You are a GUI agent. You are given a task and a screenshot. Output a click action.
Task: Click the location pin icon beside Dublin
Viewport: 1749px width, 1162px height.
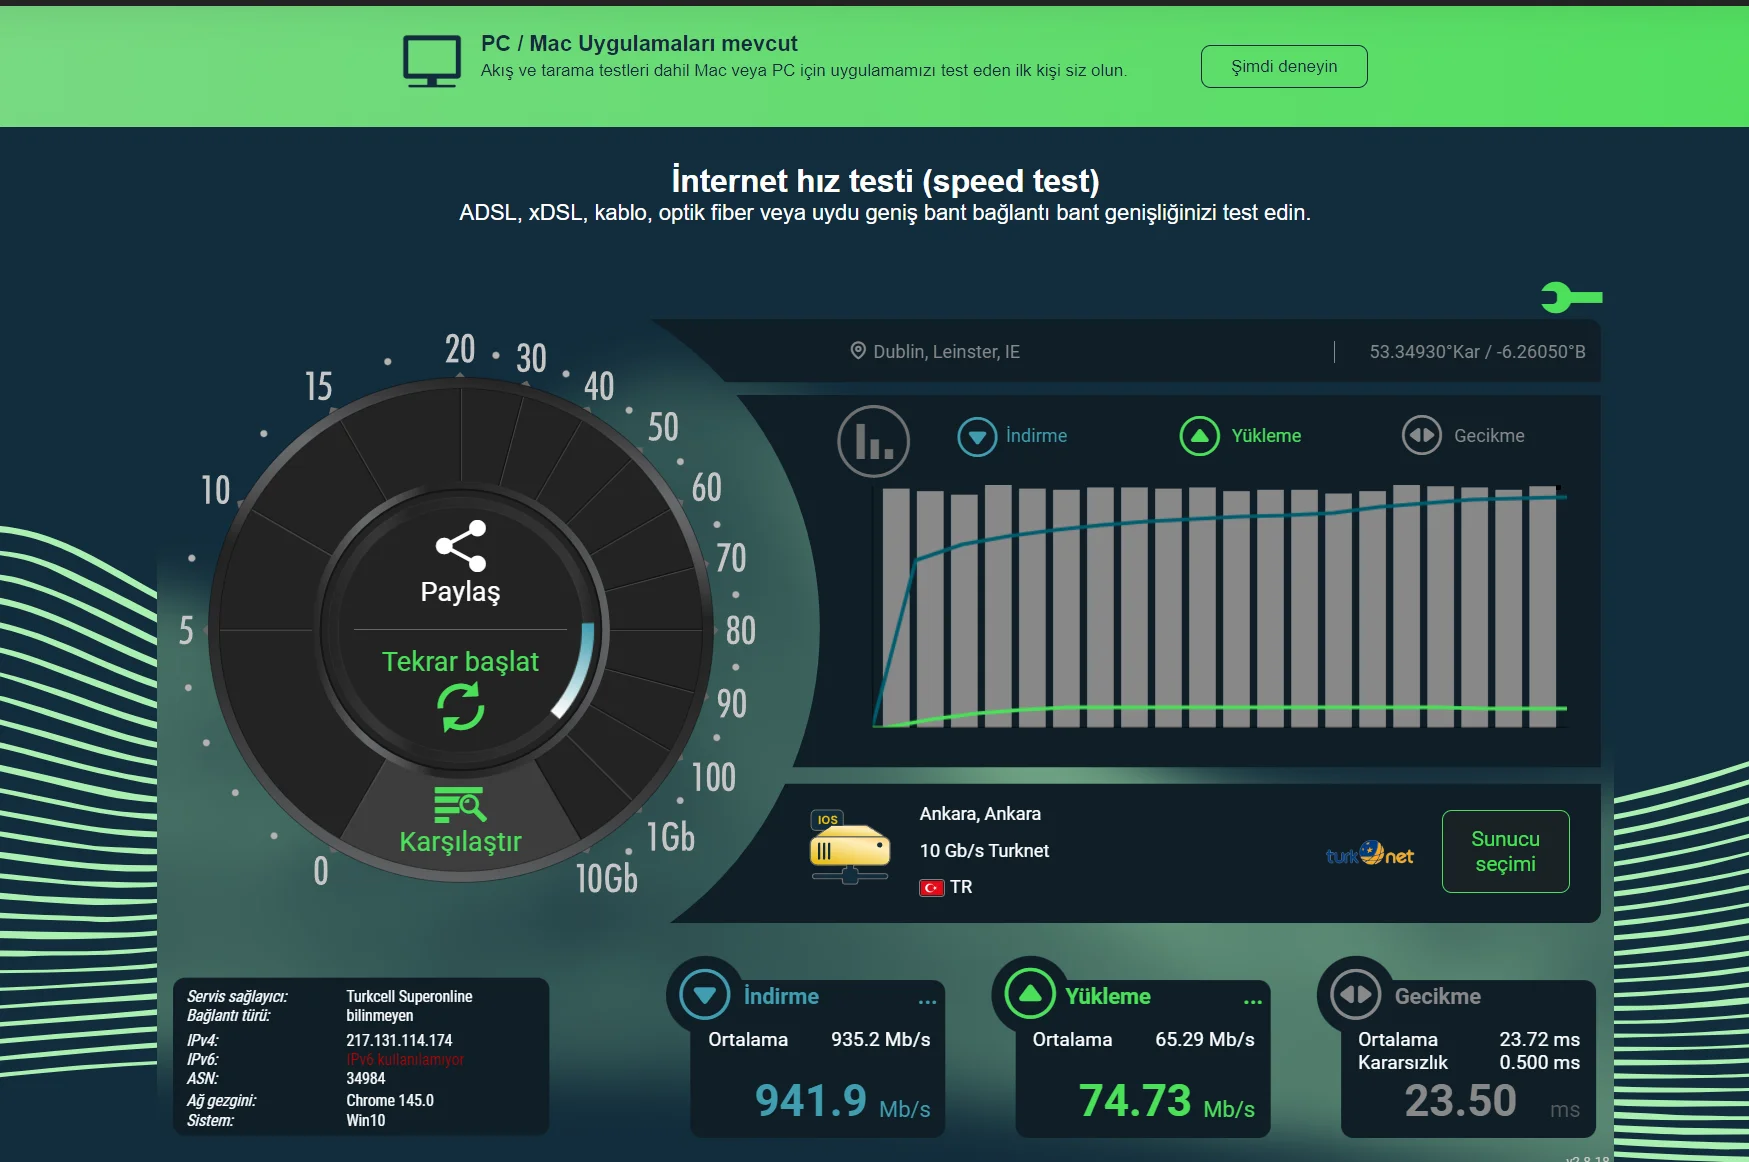pos(858,350)
